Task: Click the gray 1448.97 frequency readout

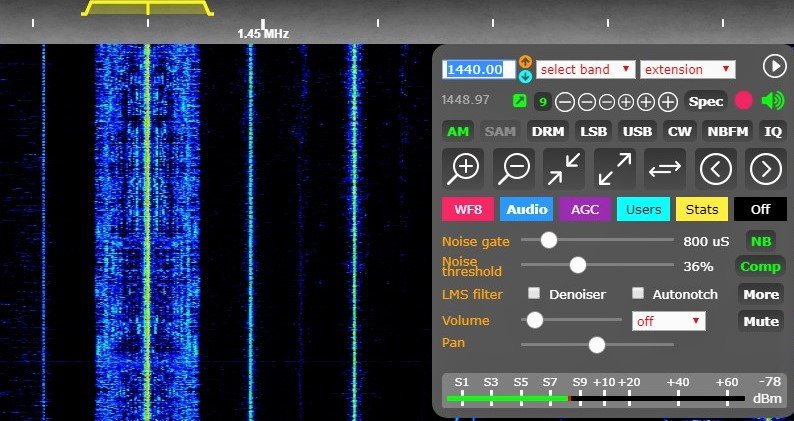Action: click(465, 100)
